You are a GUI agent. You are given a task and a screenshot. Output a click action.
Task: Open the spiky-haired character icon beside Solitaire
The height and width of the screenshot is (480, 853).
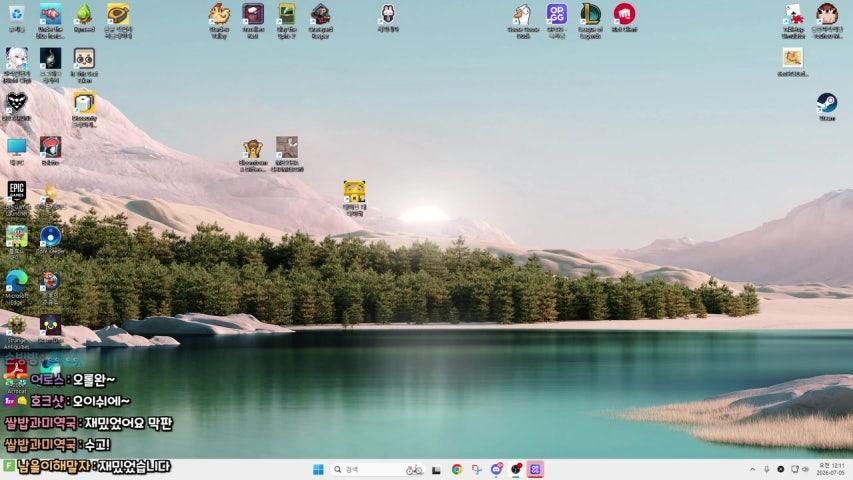tap(827, 15)
